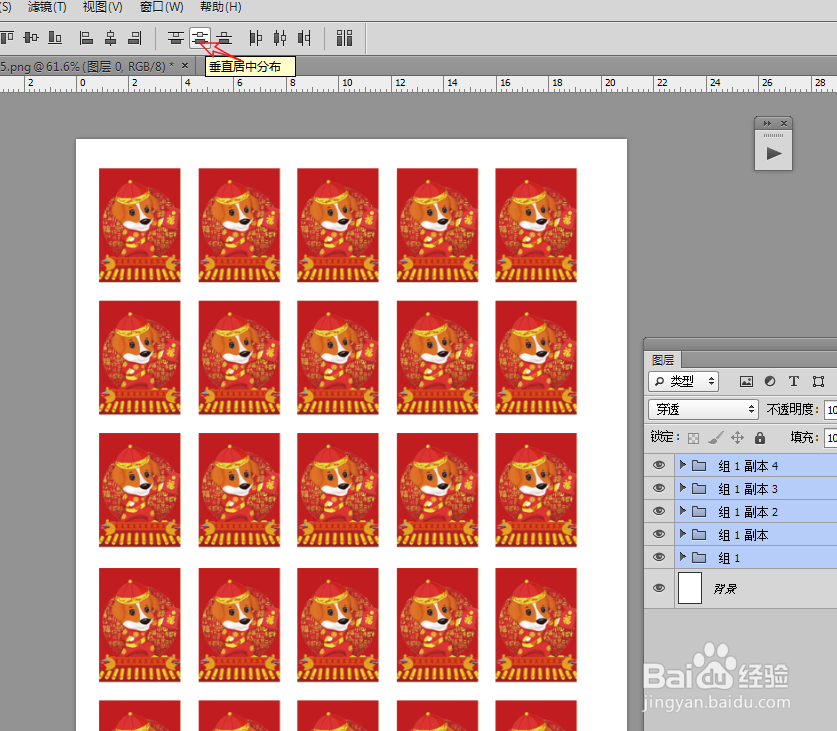This screenshot has width=837, height=731.
Task: Expand the 组 1 副本 3 group
Action: (682, 488)
